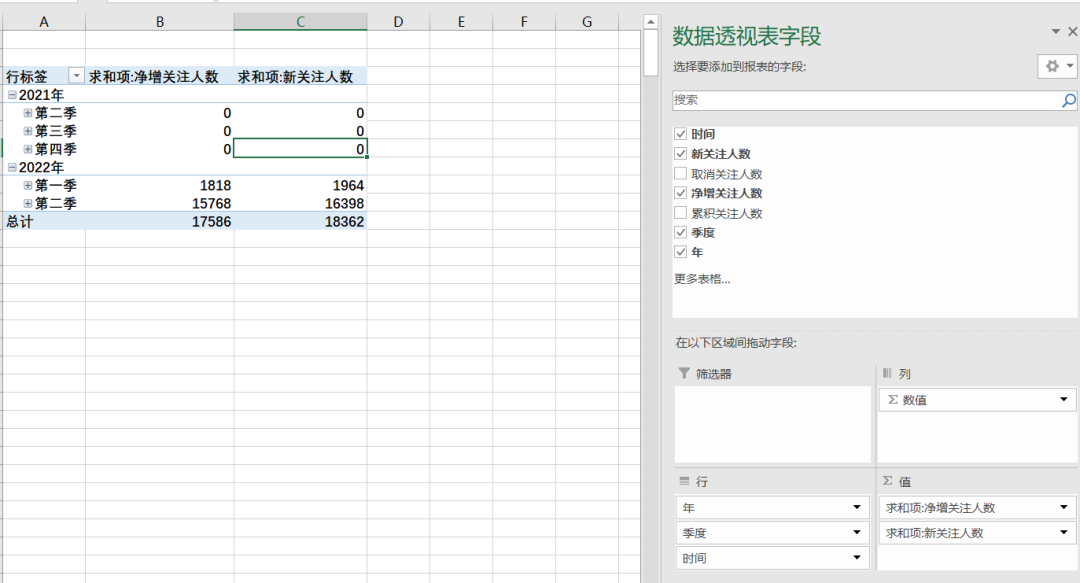This screenshot has width=1080, height=583.
Task: Open the gear tools menu in pivot pane
Action: 1057,66
